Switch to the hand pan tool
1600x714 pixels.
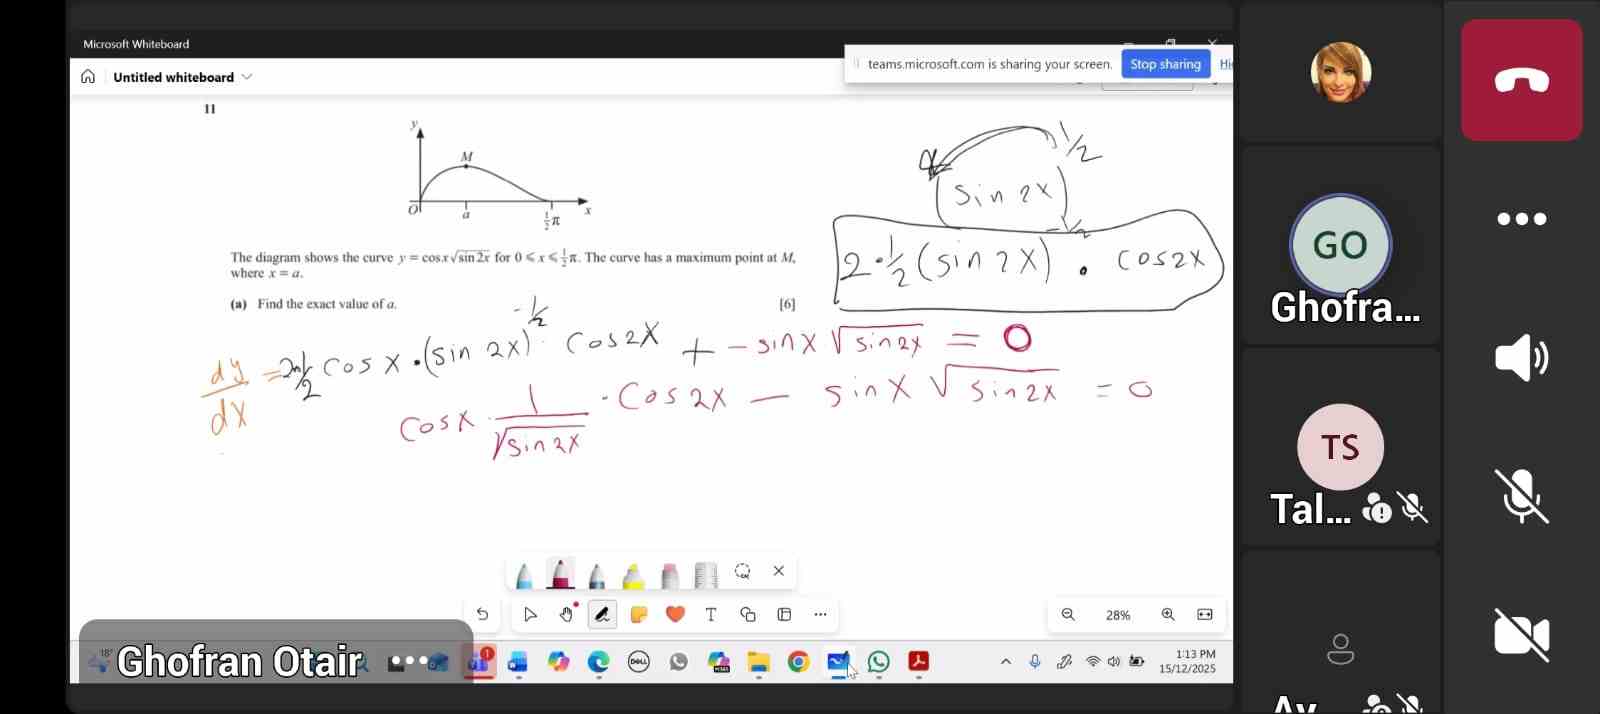pyautogui.click(x=566, y=614)
